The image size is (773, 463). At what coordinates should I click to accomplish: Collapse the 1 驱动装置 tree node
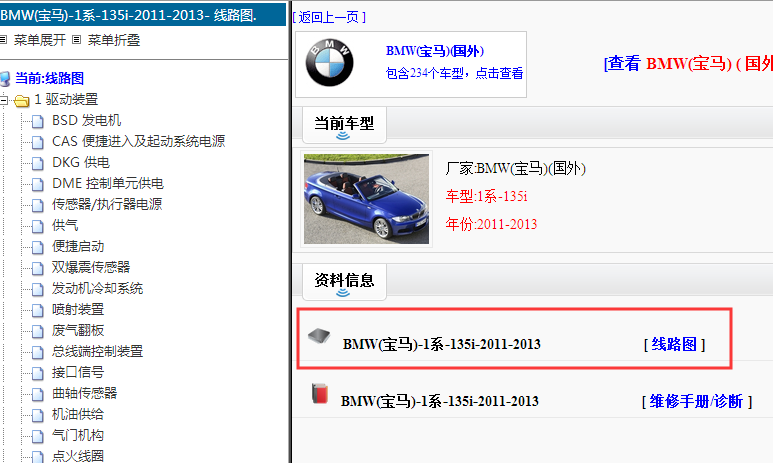(5, 100)
